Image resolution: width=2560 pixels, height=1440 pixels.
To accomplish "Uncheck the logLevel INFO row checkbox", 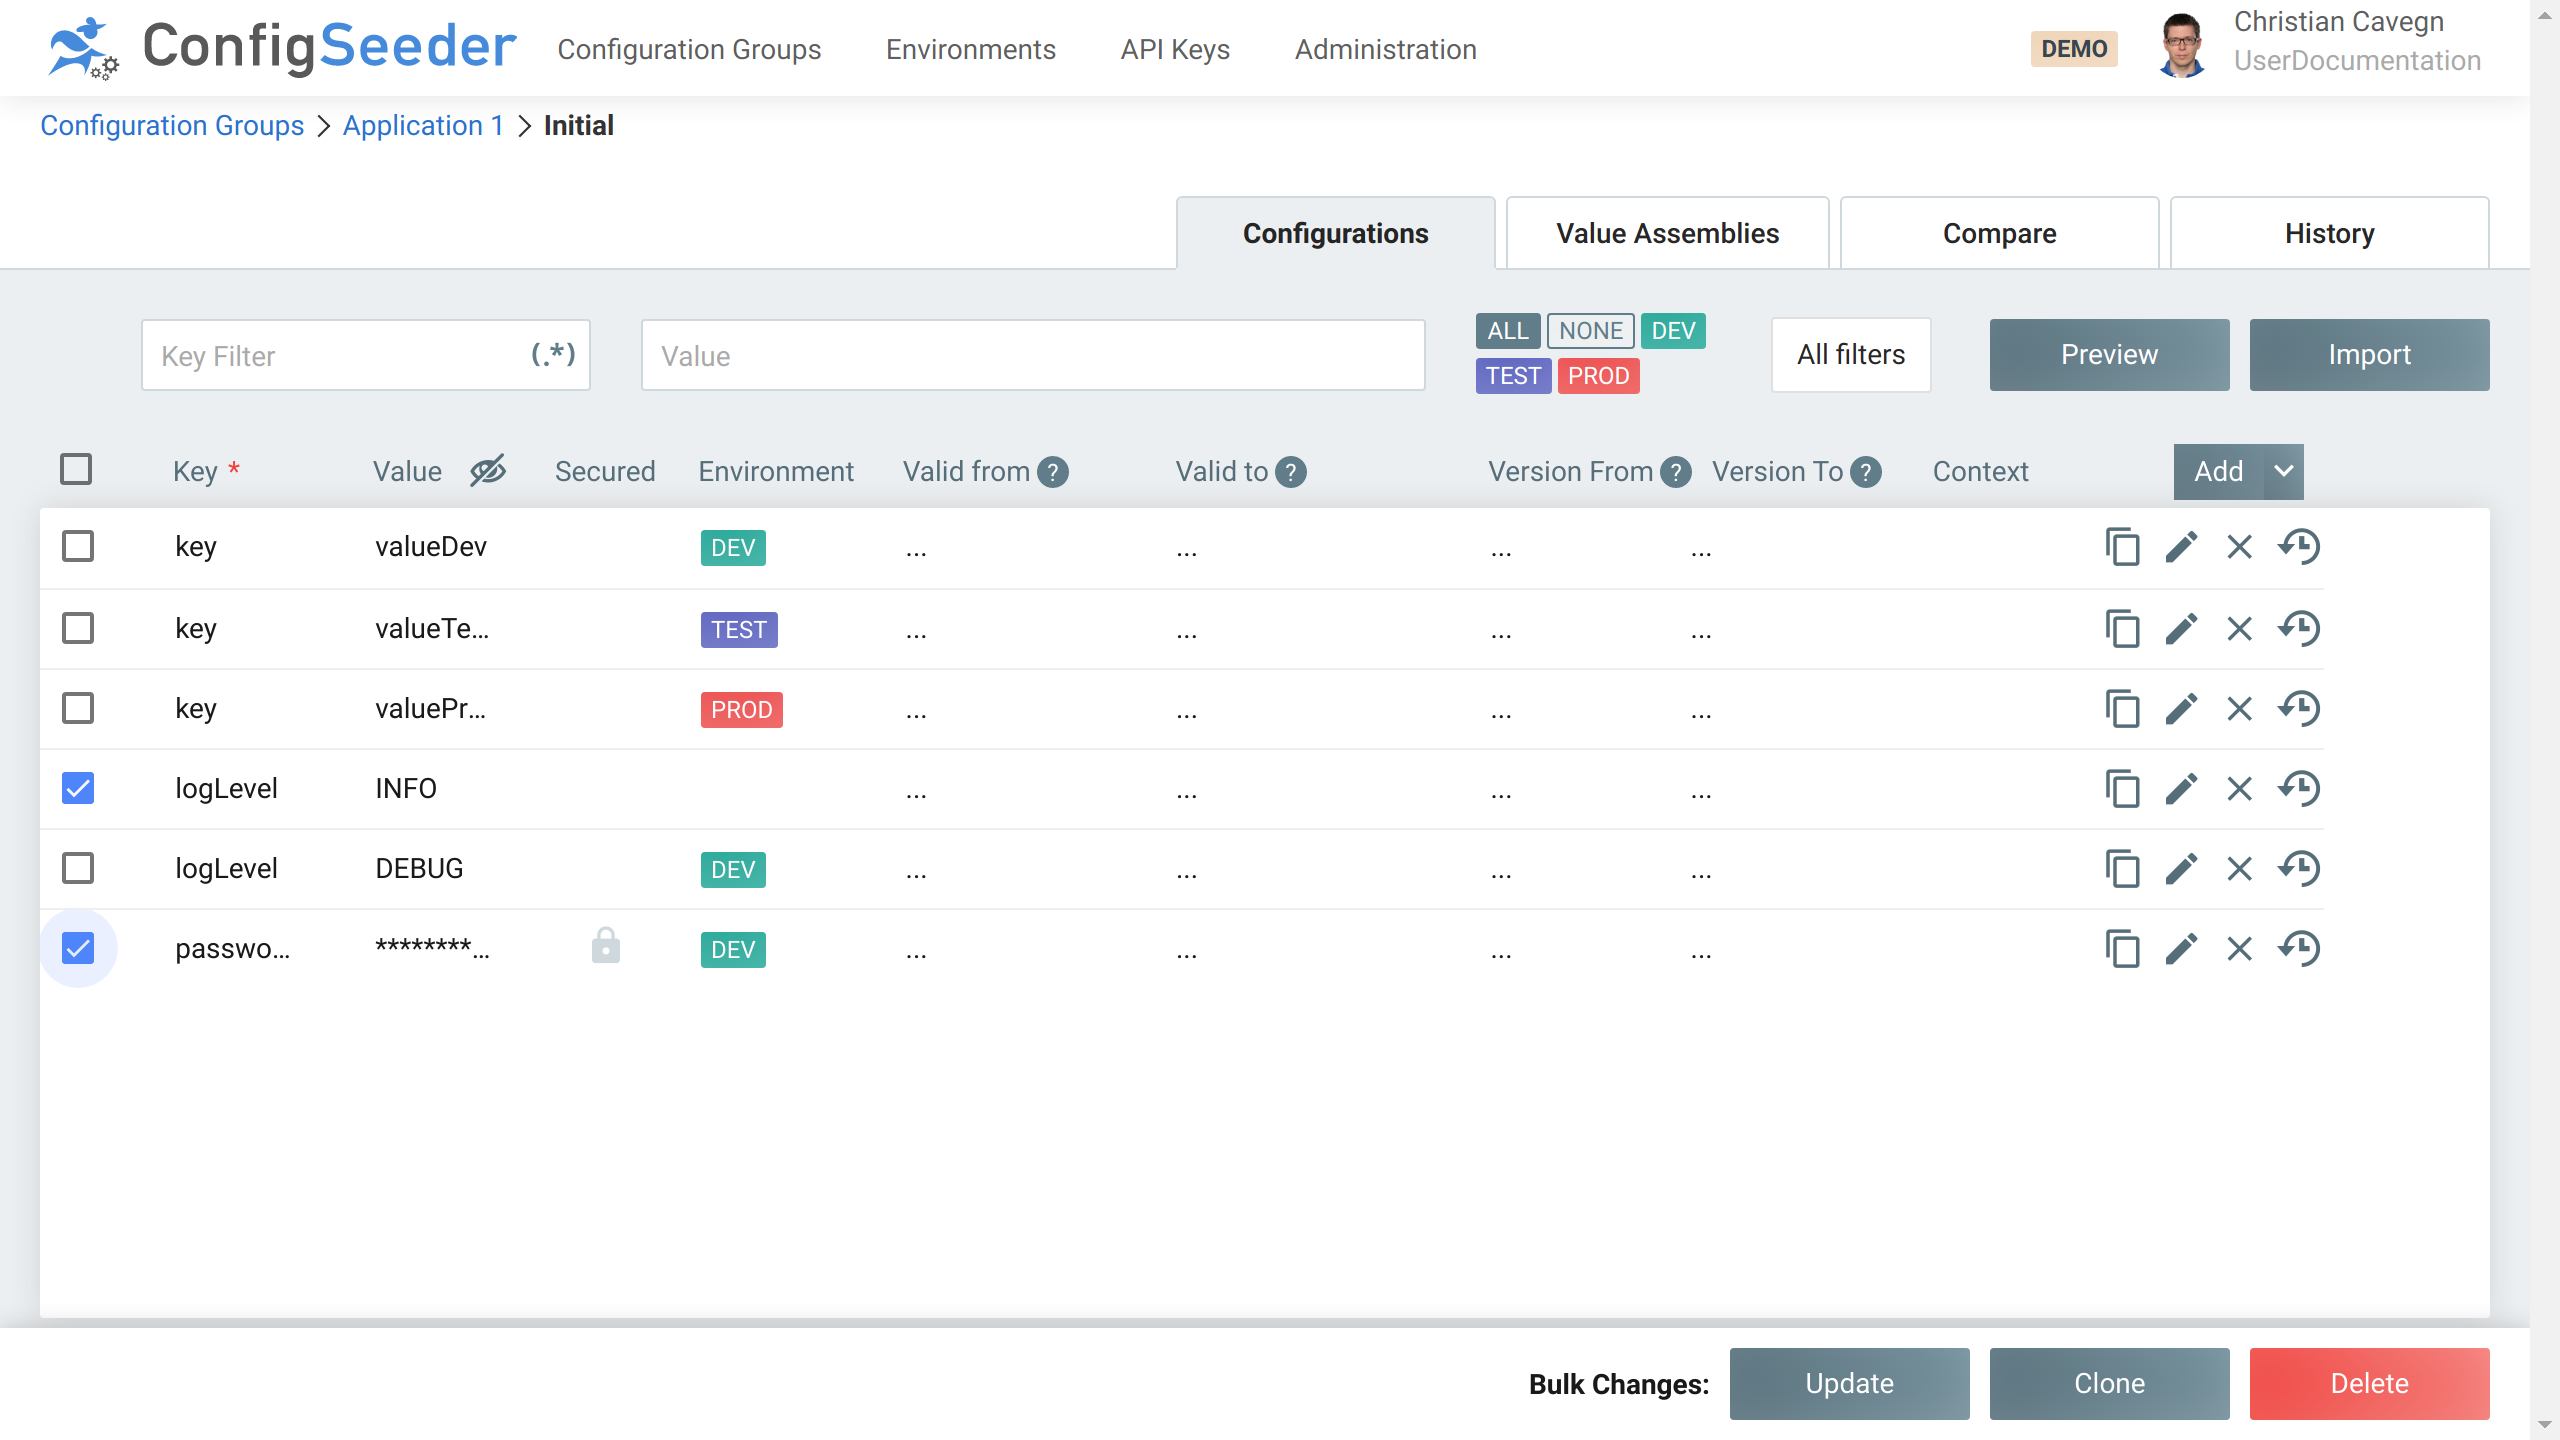I will pos(78,788).
